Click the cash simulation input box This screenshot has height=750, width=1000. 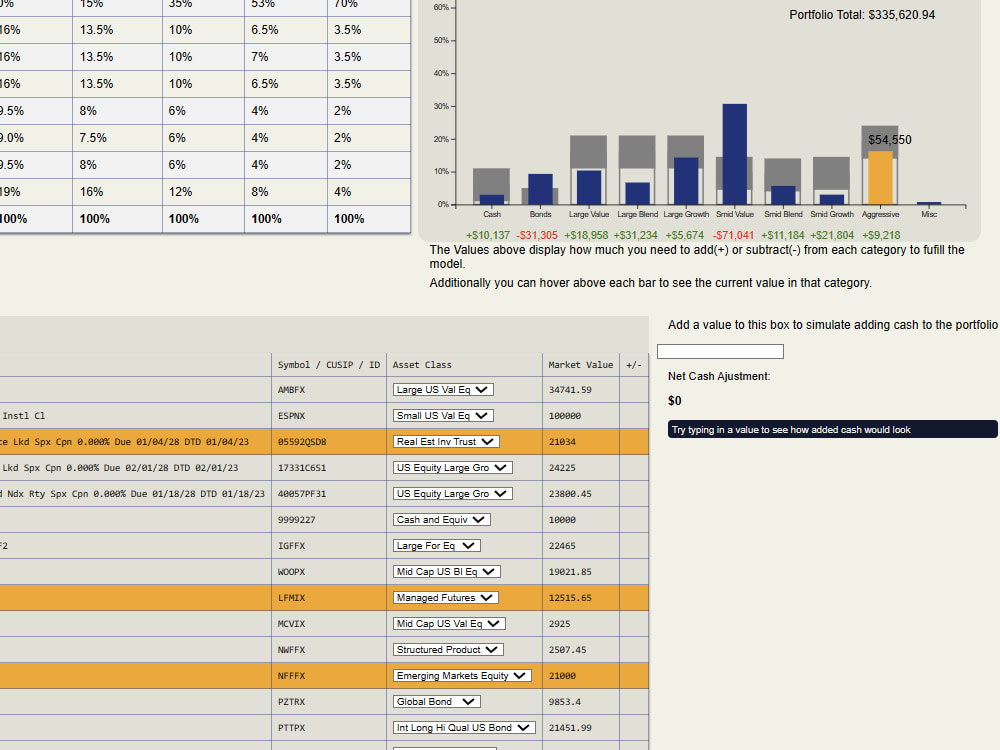click(x=721, y=351)
